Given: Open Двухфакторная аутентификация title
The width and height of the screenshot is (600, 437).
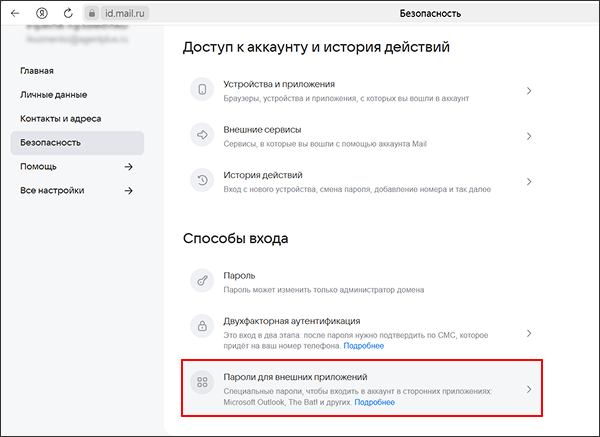Looking at the screenshot, I should click(x=292, y=321).
